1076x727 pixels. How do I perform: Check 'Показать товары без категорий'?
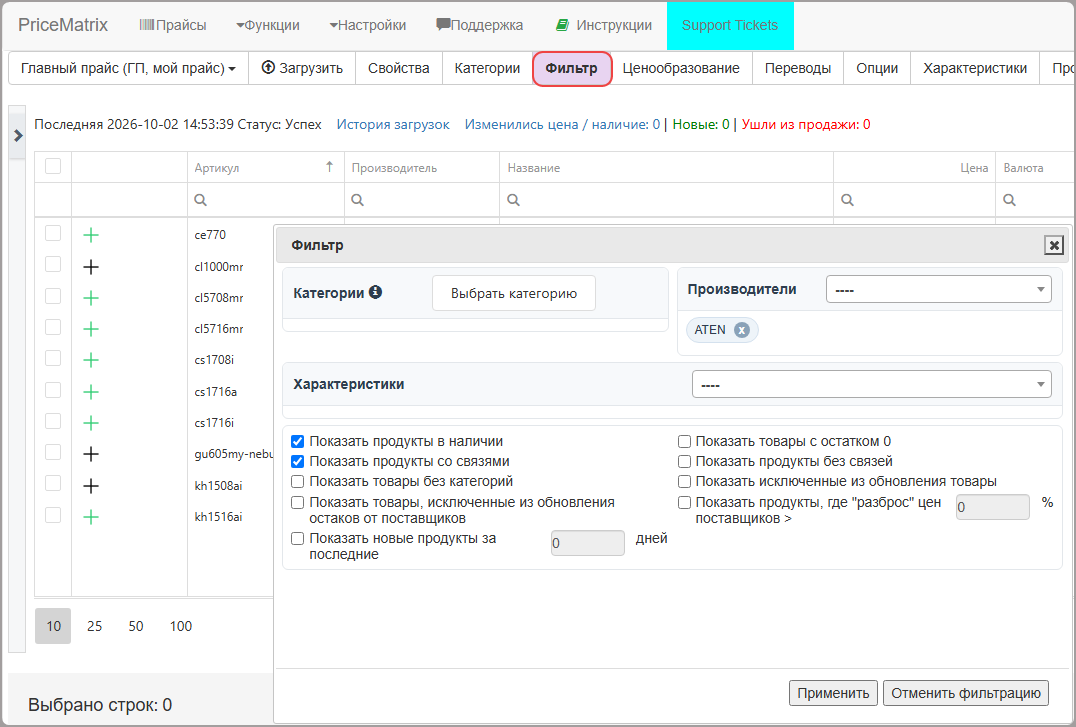coord(298,481)
